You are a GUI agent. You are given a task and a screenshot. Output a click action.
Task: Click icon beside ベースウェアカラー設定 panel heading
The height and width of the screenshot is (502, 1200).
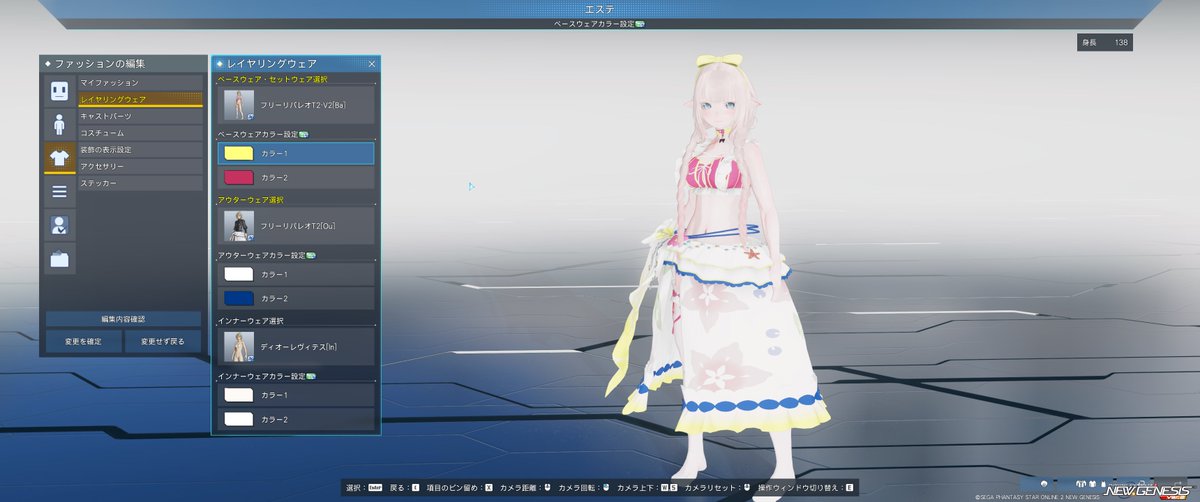[x=303, y=134]
